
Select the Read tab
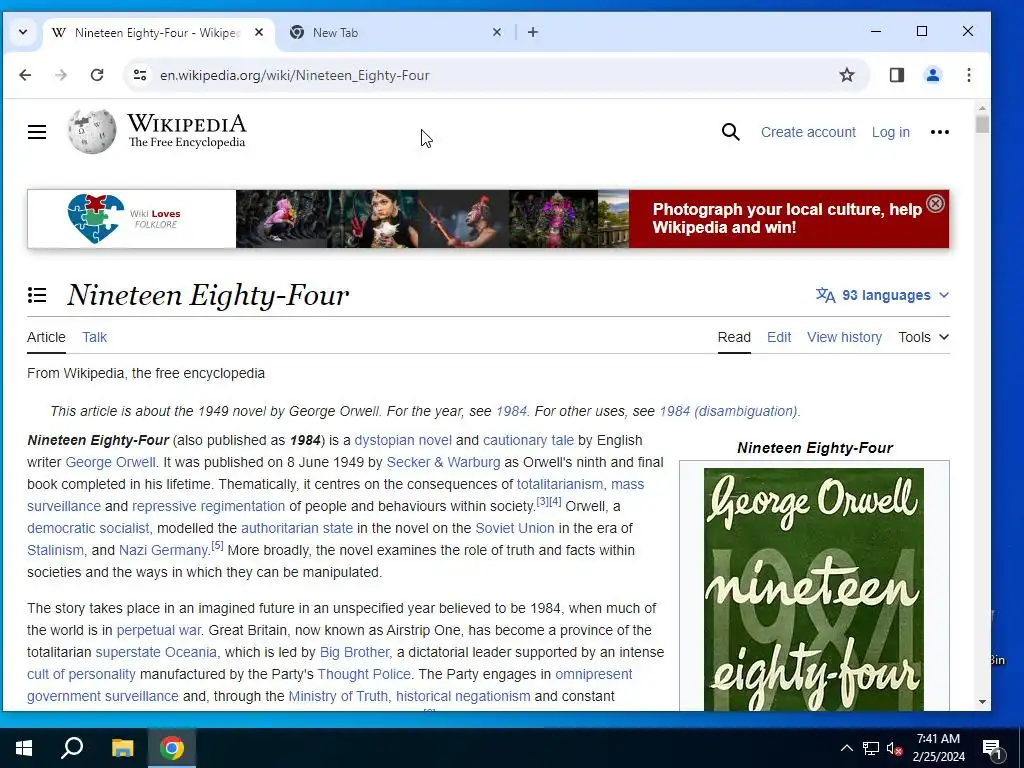(x=734, y=337)
